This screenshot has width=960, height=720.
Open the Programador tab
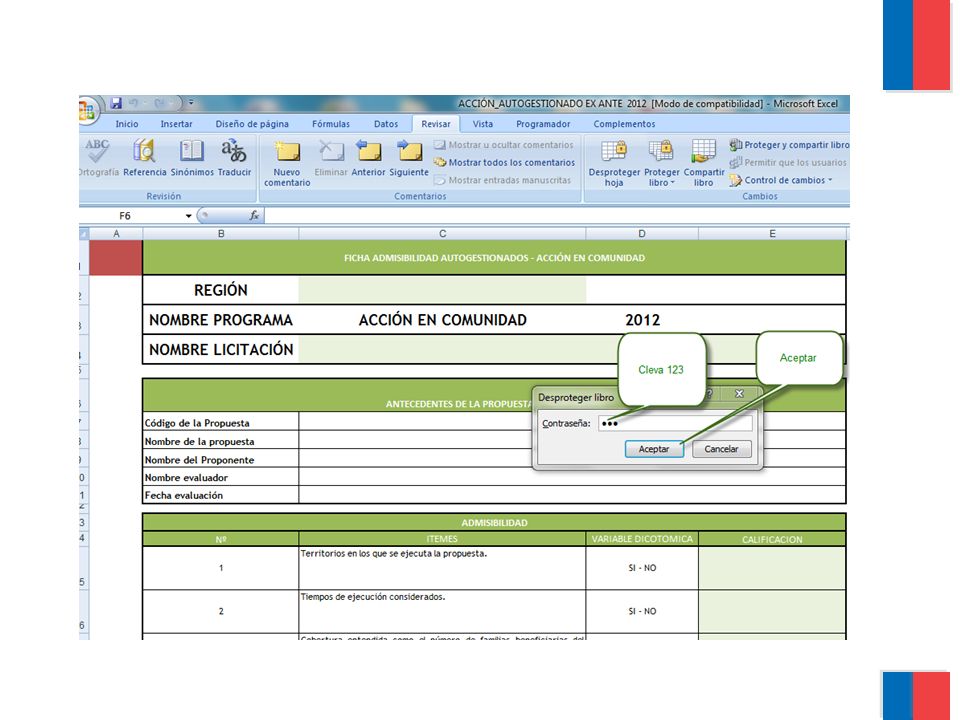click(543, 124)
